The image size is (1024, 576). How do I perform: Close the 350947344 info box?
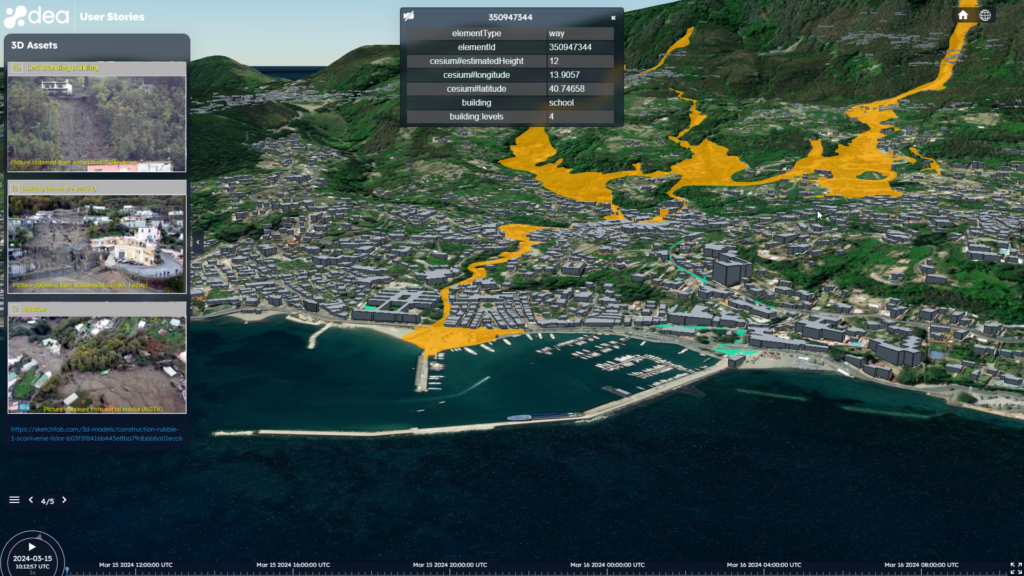pyautogui.click(x=613, y=17)
